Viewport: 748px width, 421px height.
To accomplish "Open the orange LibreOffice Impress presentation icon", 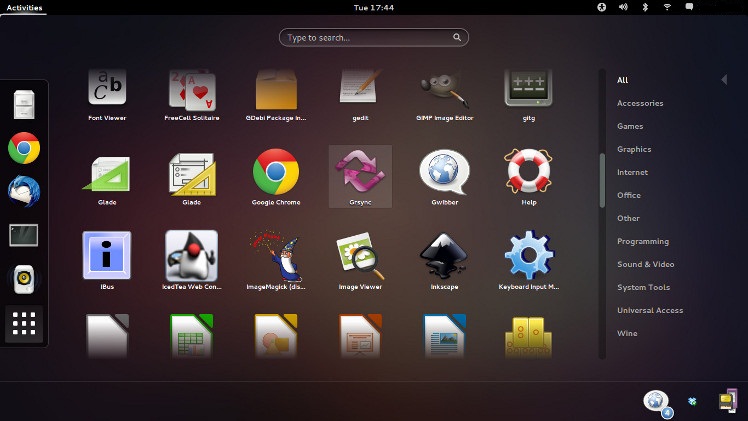I will coord(360,336).
